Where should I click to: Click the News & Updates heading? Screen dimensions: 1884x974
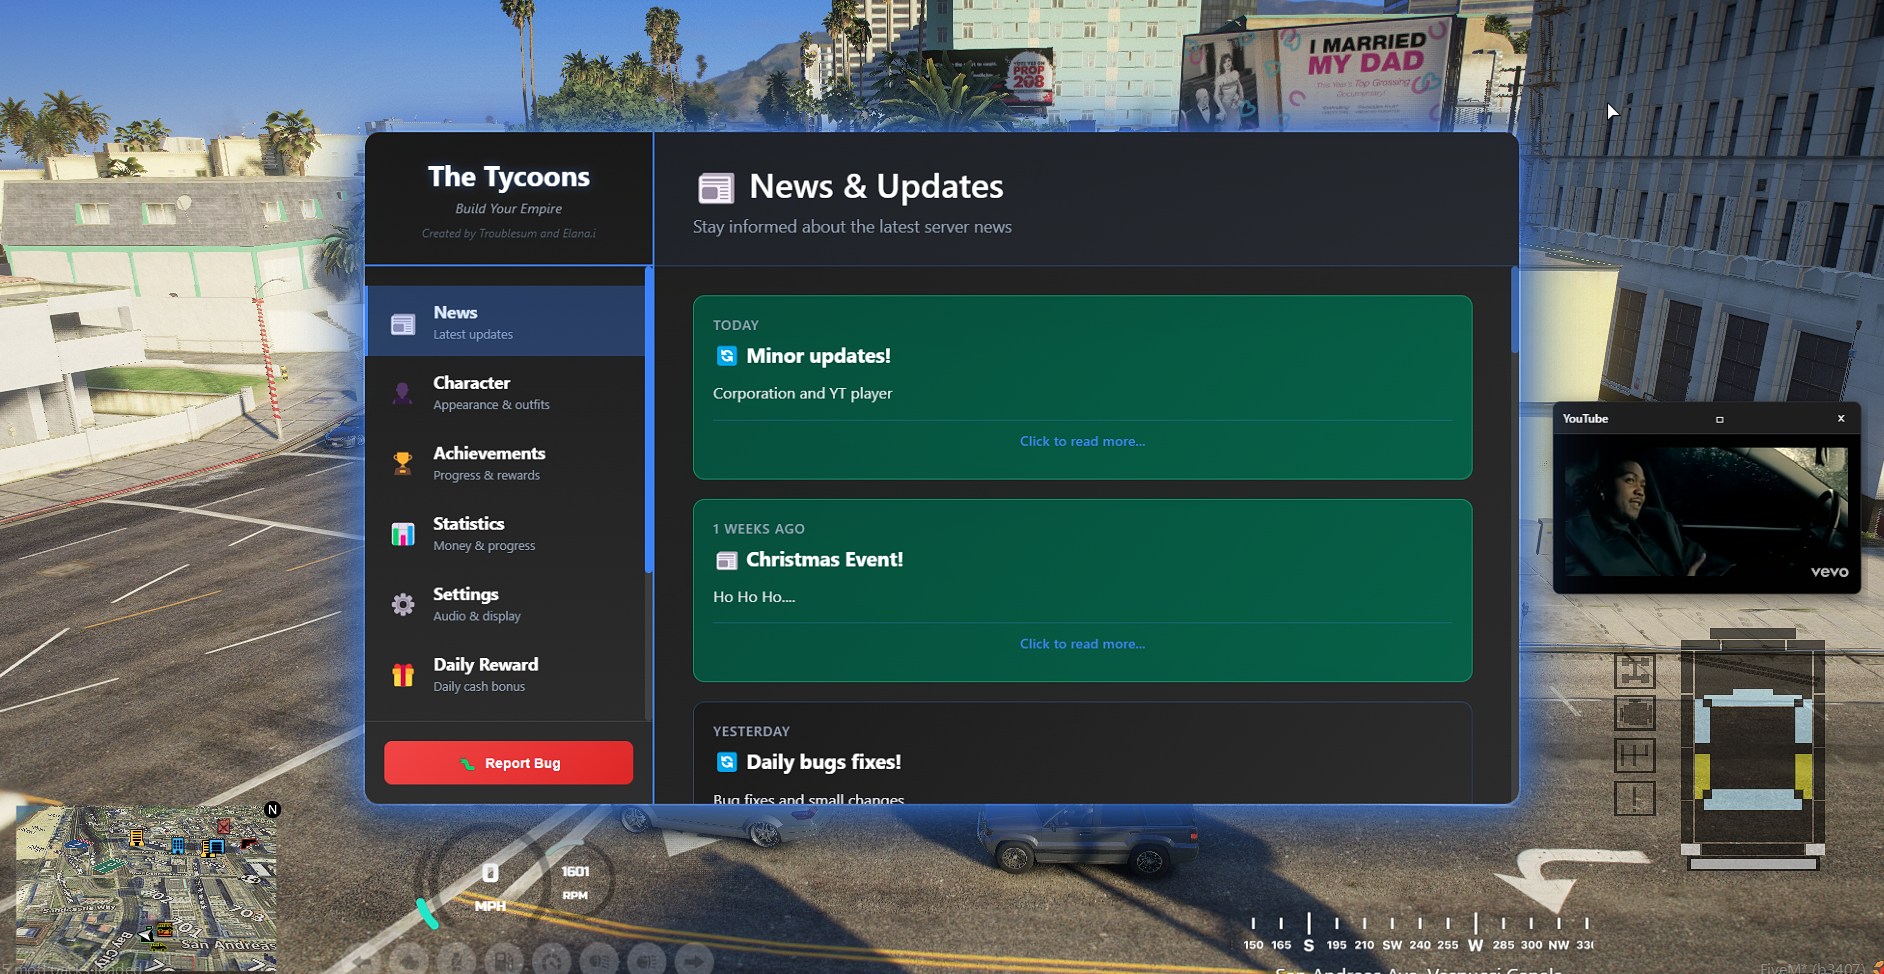tap(876, 187)
